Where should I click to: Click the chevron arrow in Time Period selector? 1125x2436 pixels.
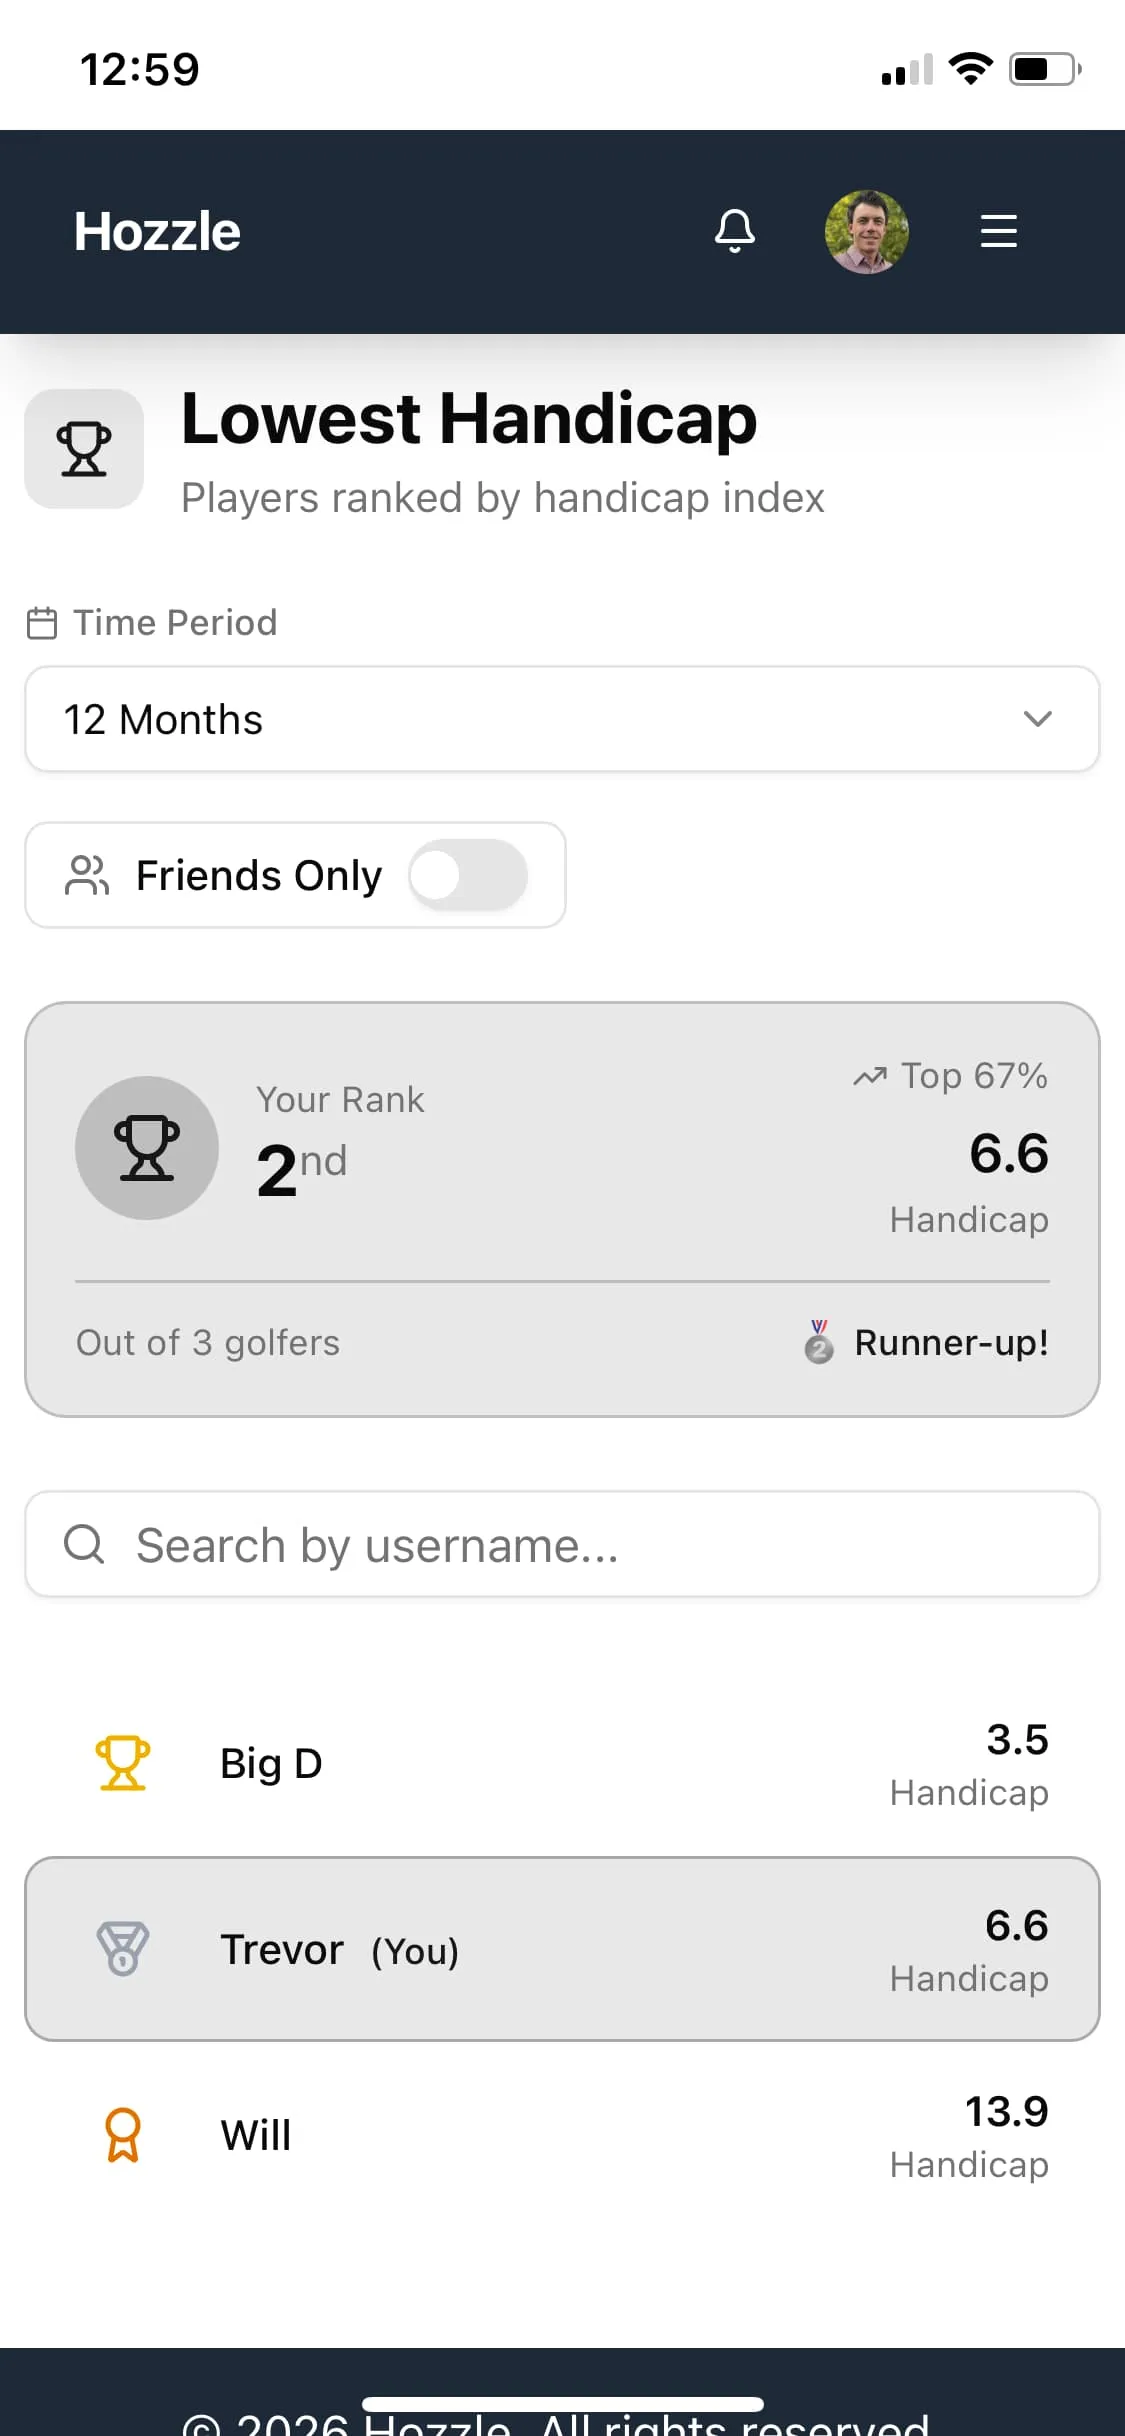1038,719
